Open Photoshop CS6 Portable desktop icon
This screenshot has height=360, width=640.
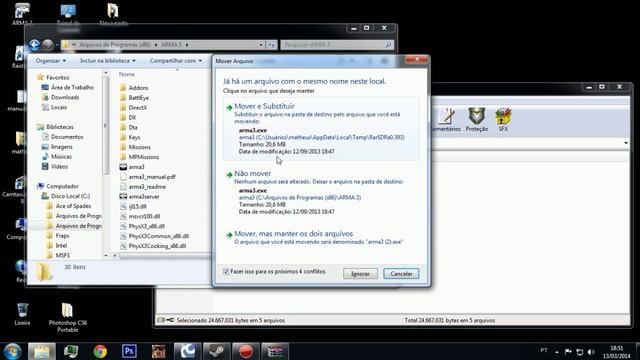coord(67,318)
